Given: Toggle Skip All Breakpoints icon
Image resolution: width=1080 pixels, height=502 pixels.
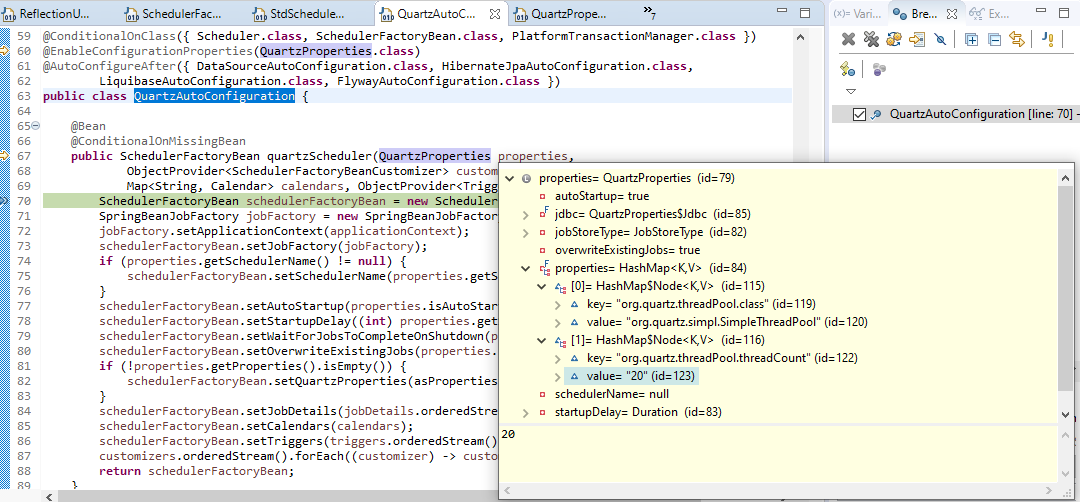Looking at the screenshot, I should coord(939,40).
